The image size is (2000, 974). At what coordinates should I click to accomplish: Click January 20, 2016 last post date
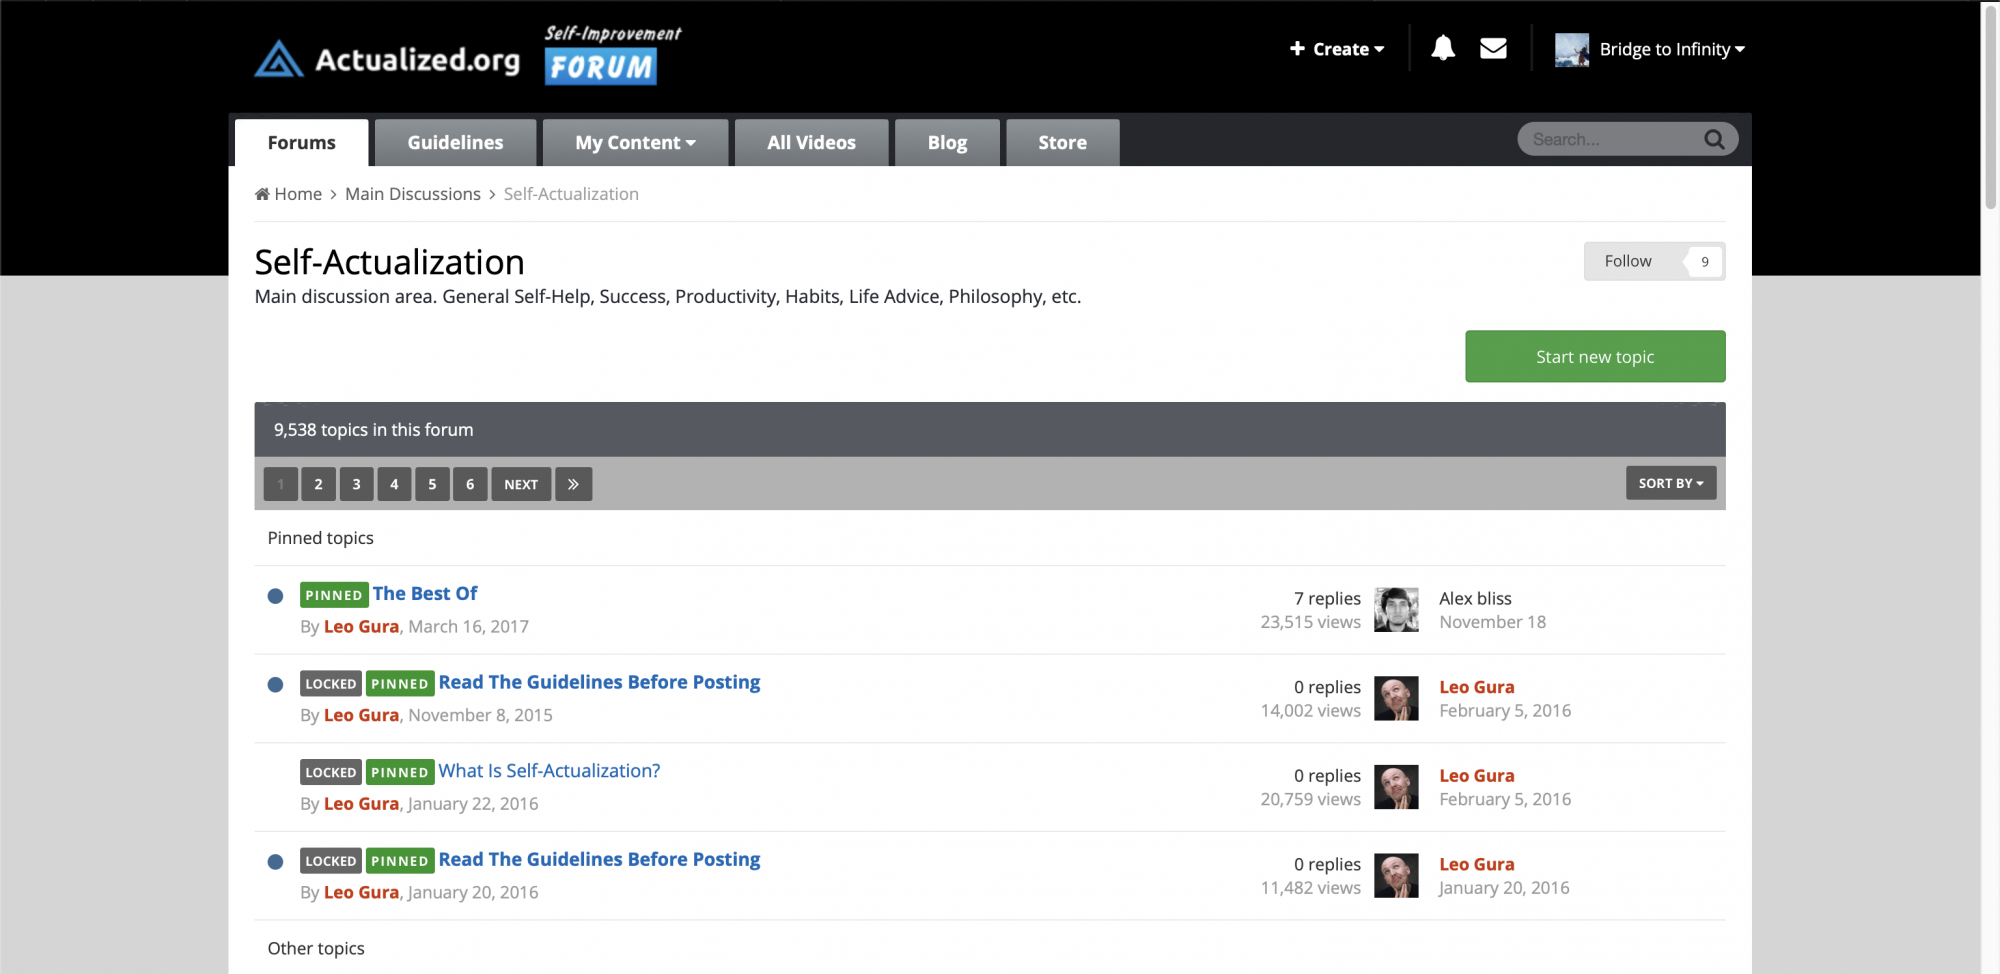coord(1504,888)
